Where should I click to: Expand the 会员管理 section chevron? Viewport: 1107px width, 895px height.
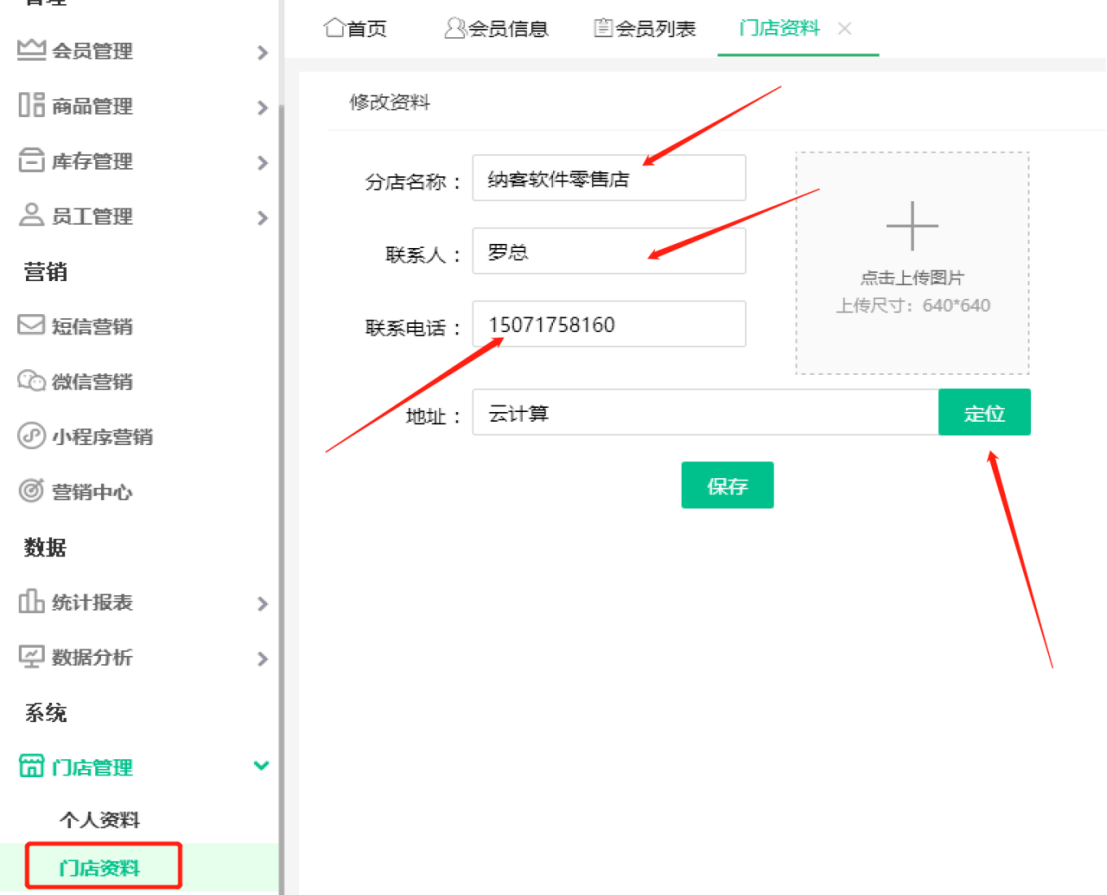(262, 51)
